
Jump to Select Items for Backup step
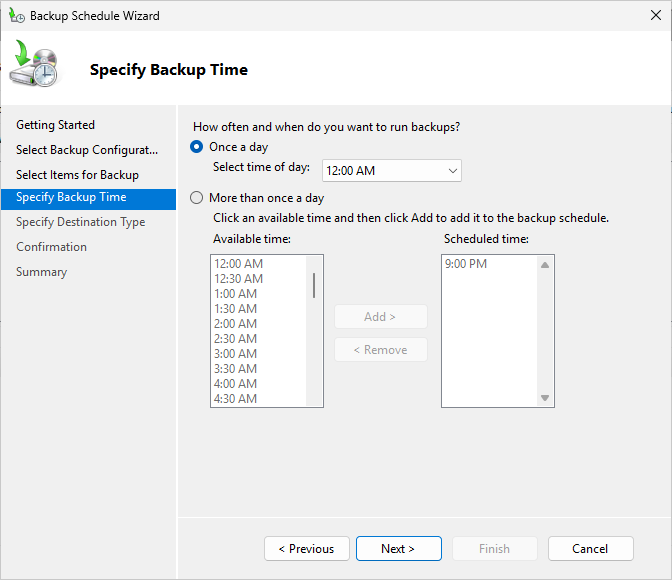coord(77,175)
